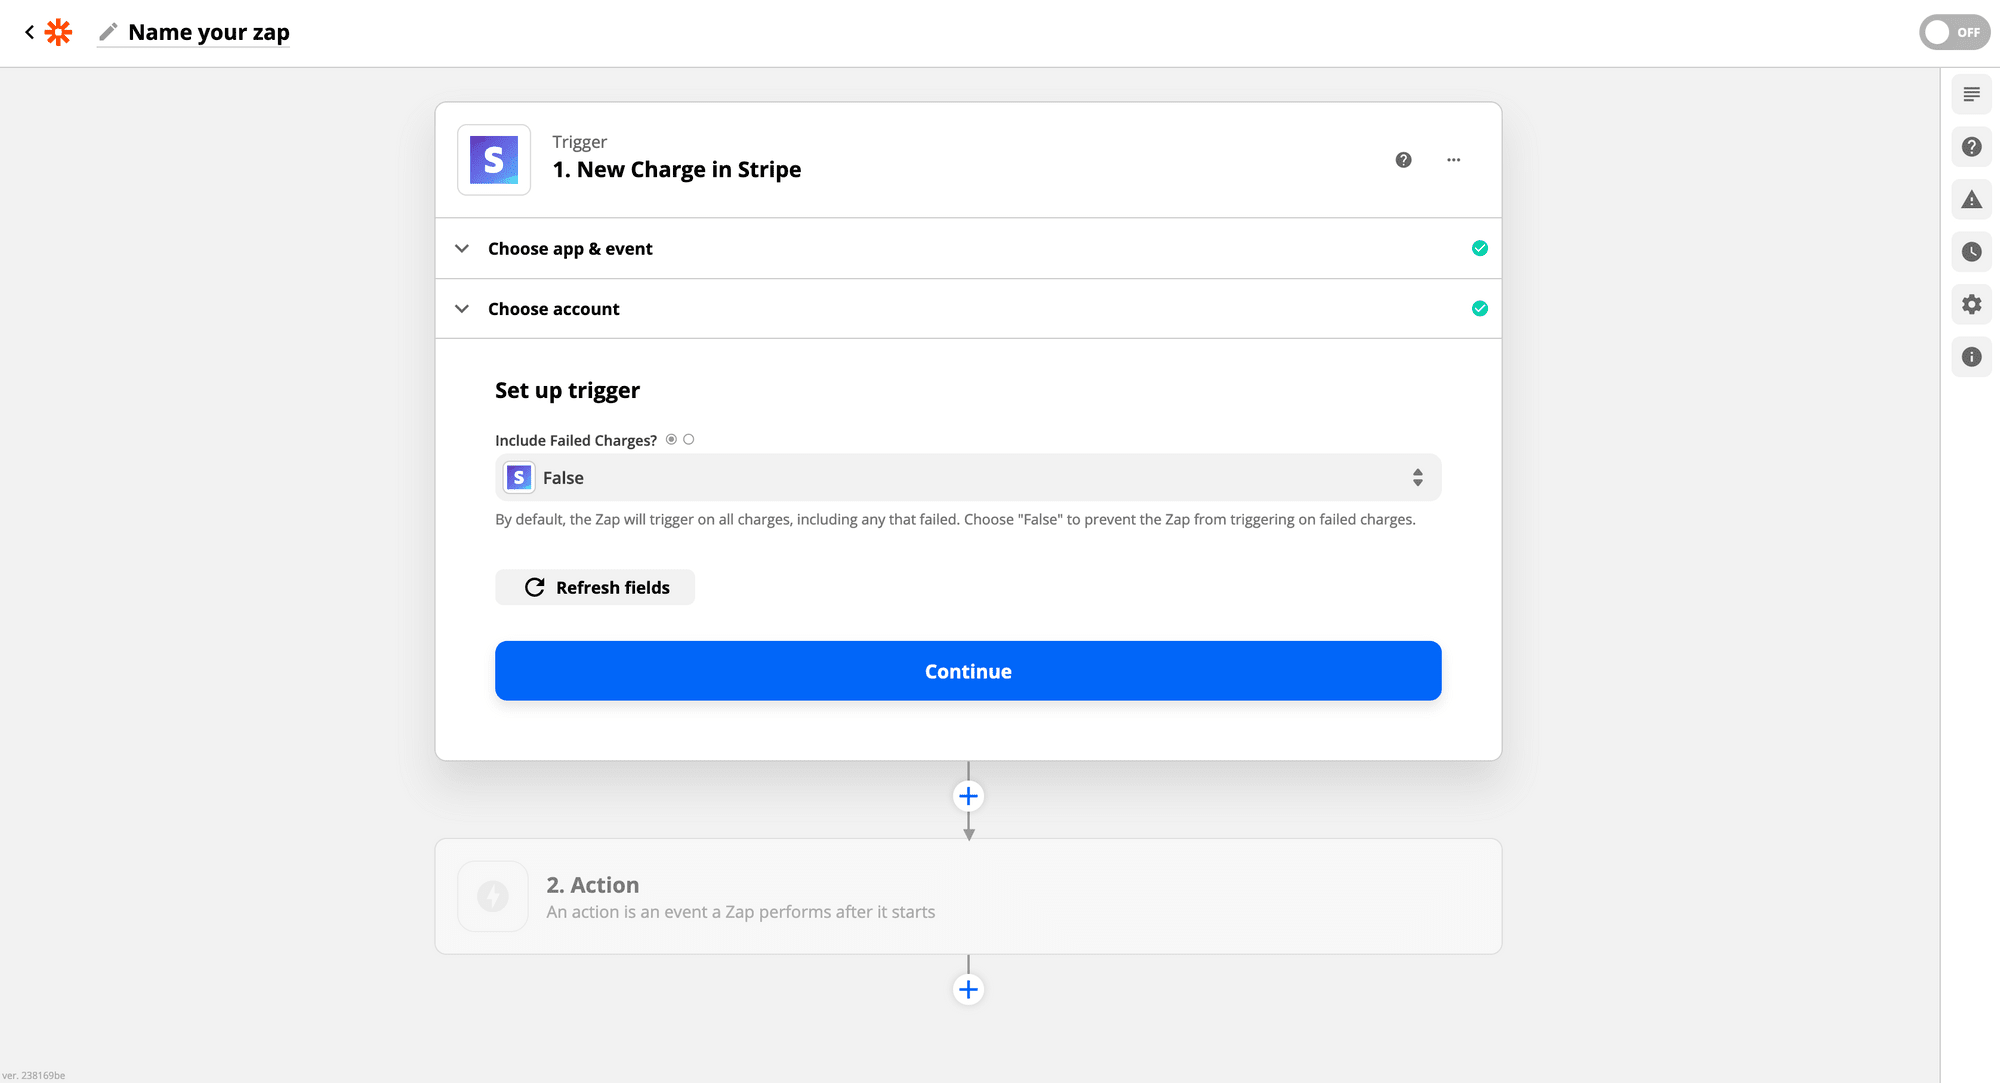
Task: Go back using the left arrow
Action: pyautogui.click(x=29, y=32)
